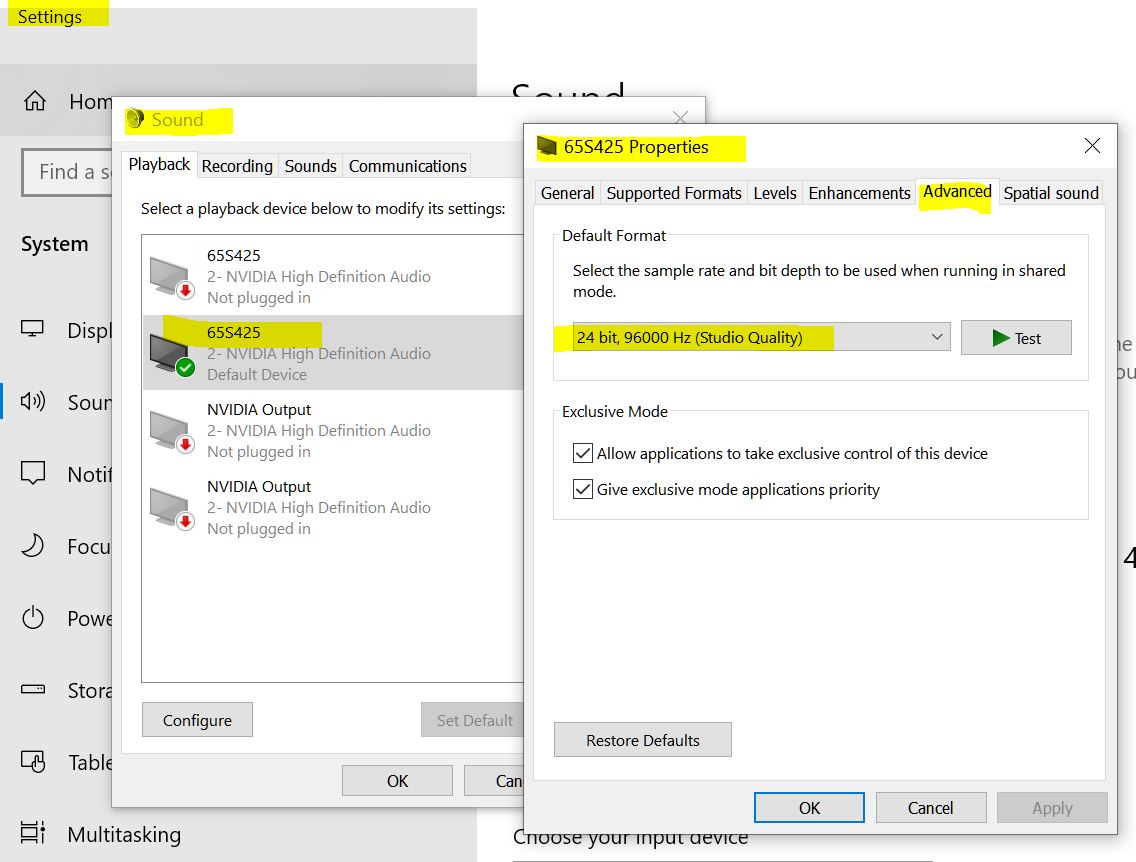
Task: Click the first NVIDIA Output device icon
Action: pos(171,432)
